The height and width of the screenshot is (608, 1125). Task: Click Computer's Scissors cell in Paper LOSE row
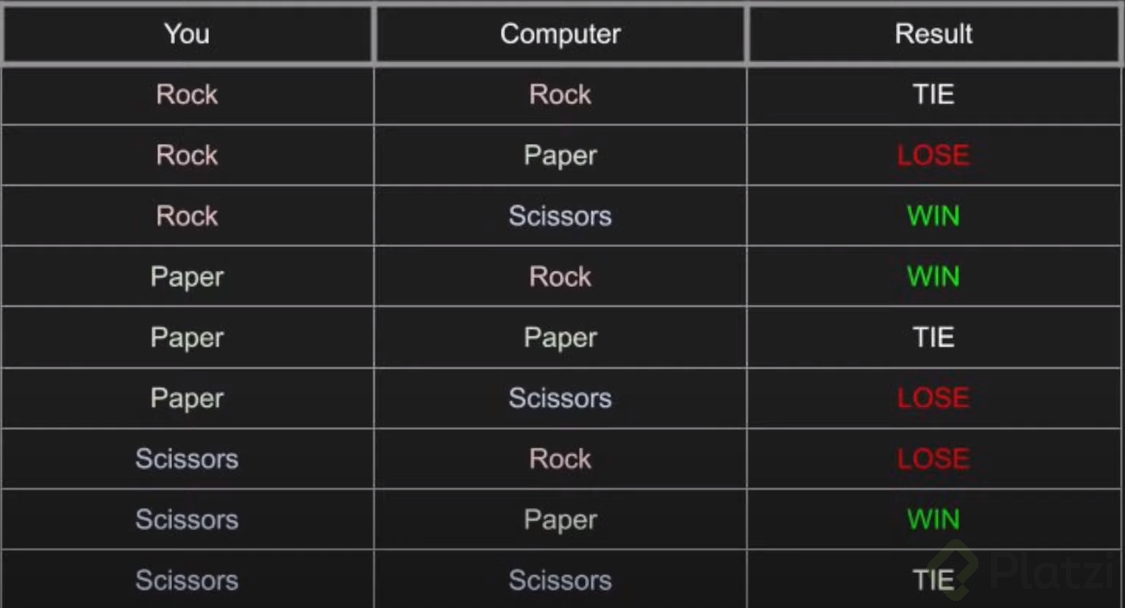560,398
